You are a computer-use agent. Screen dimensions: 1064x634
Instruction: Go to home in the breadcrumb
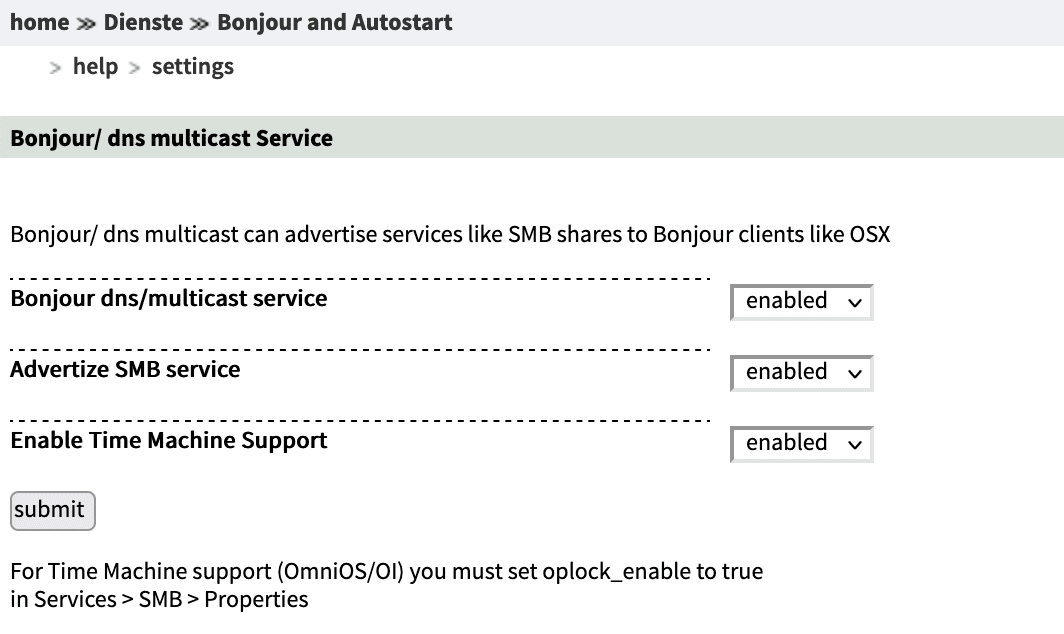click(40, 22)
